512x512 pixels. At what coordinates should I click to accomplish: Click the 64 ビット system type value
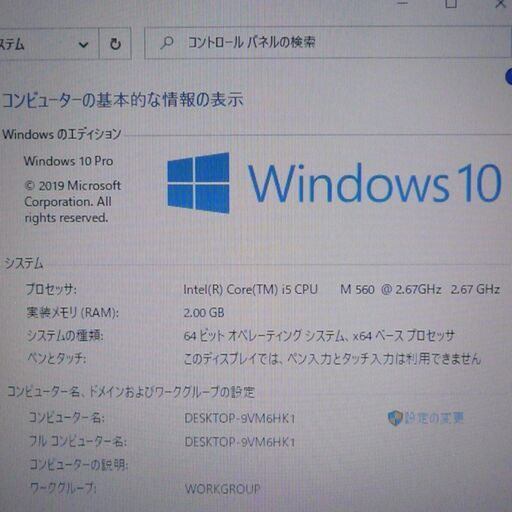pyautogui.click(x=319, y=336)
